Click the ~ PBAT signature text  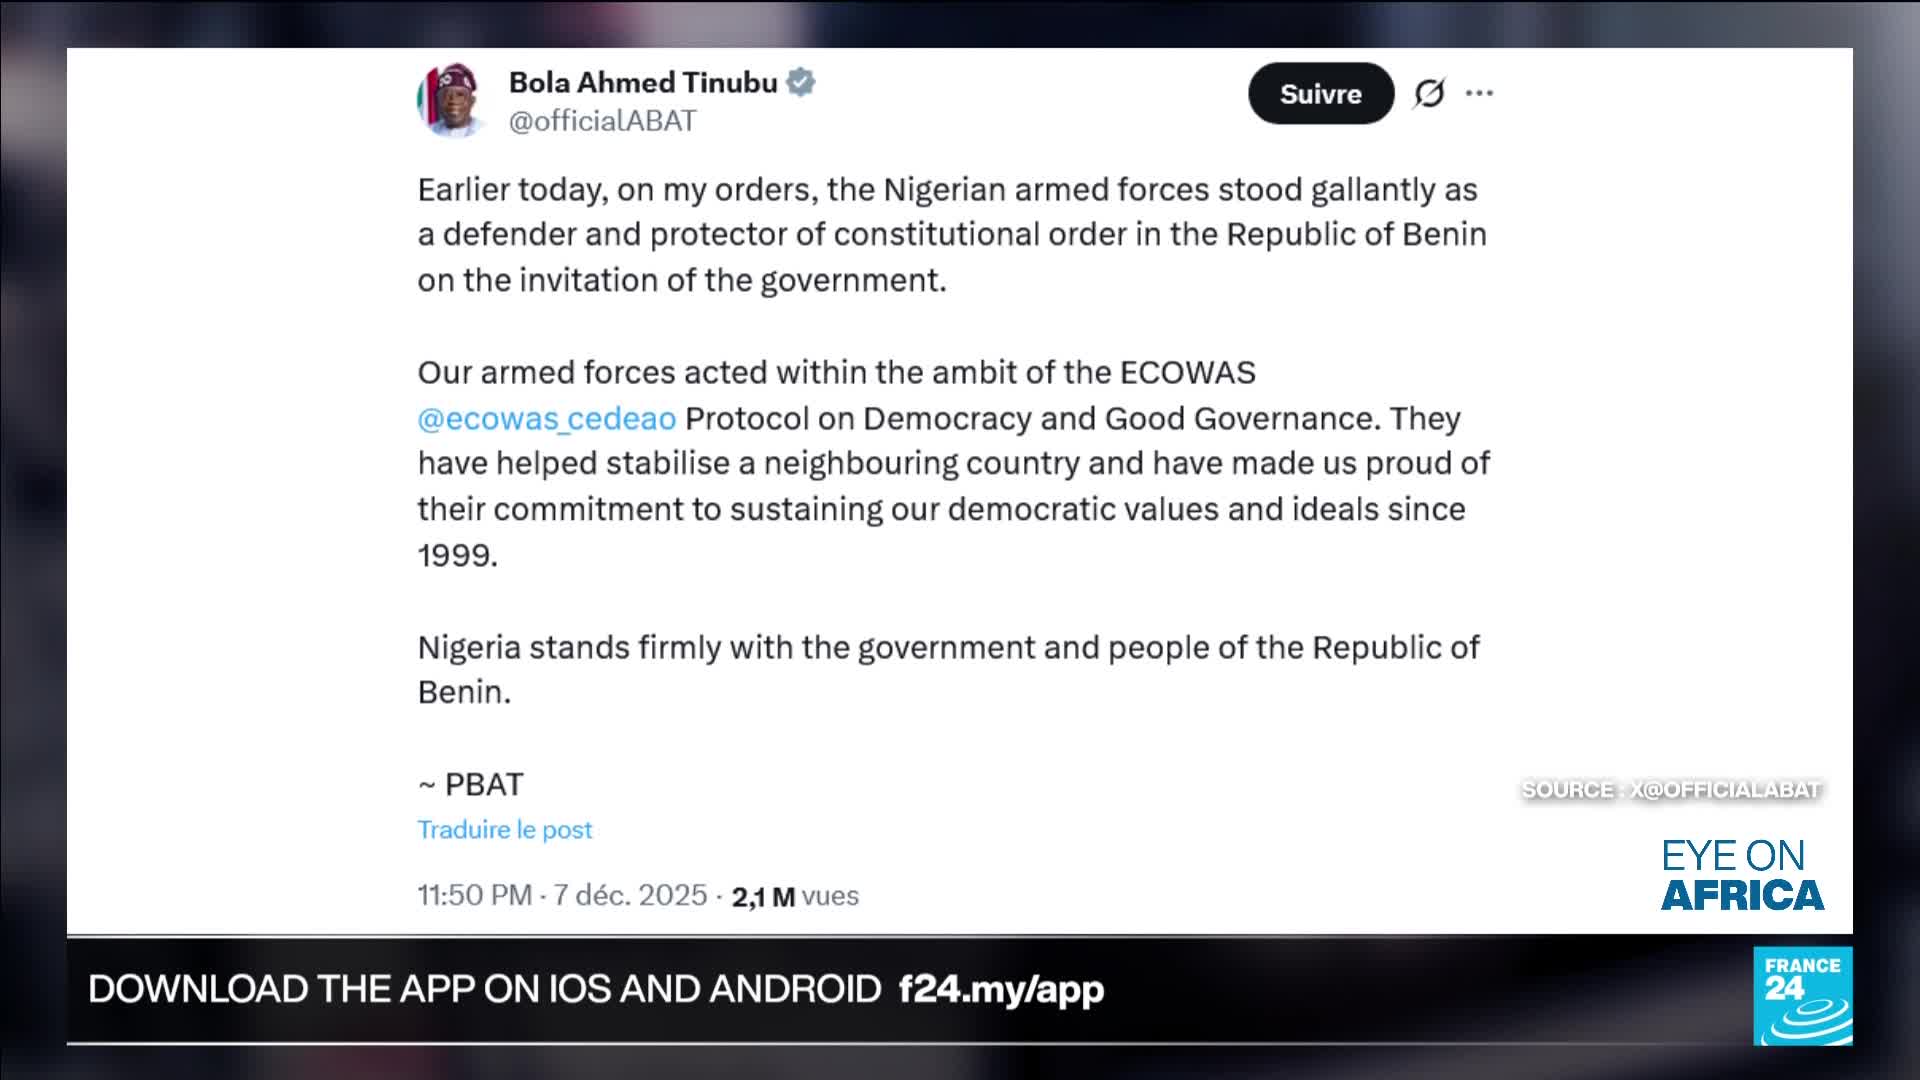pyautogui.click(x=471, y=784)
